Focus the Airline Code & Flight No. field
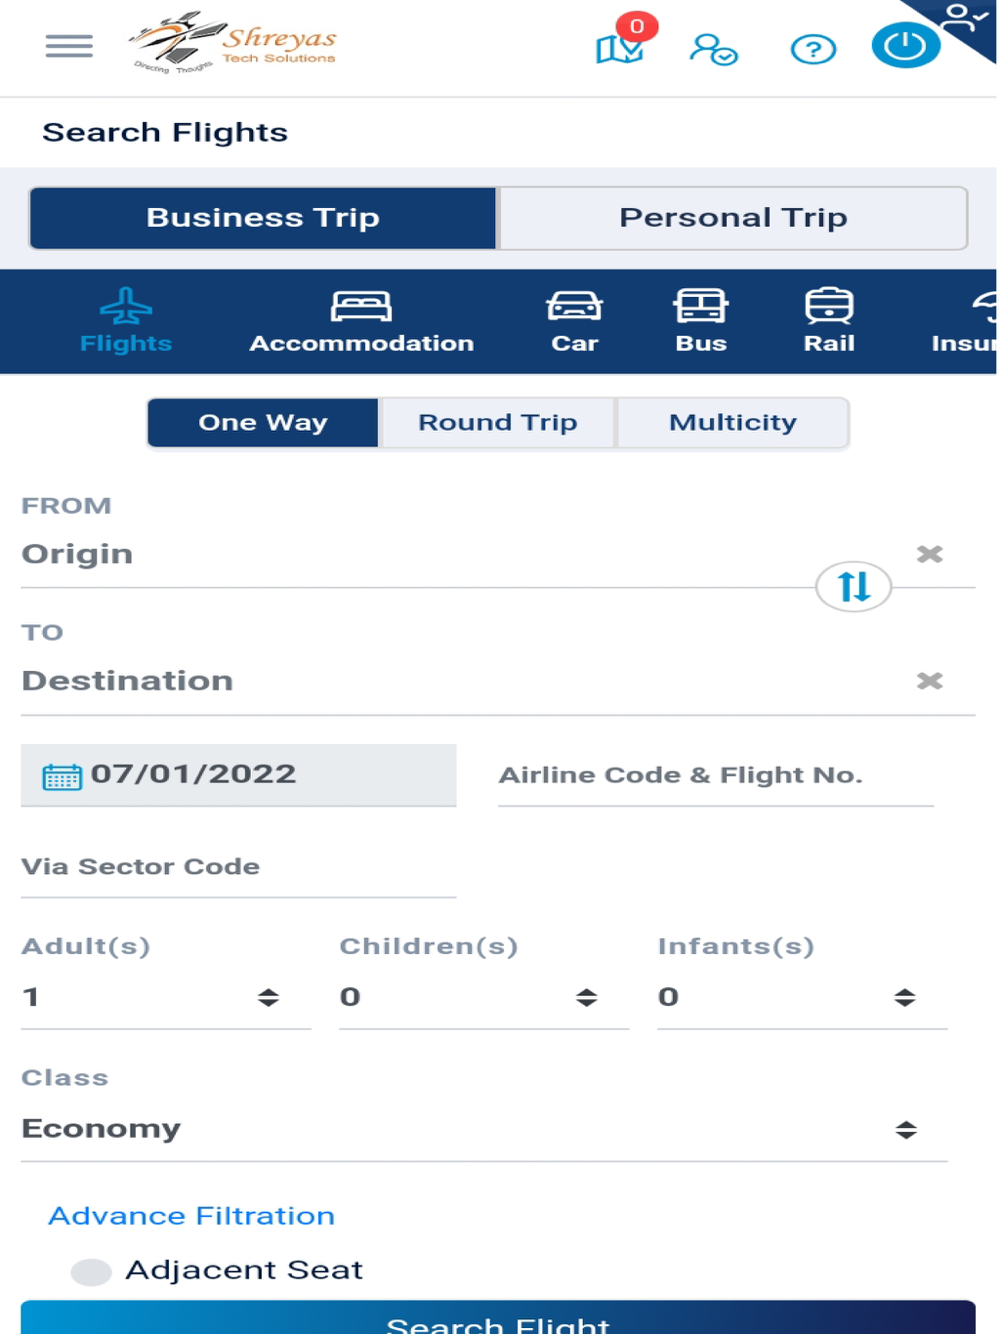Screen dimensions: 1000x1334 point(715,776)
